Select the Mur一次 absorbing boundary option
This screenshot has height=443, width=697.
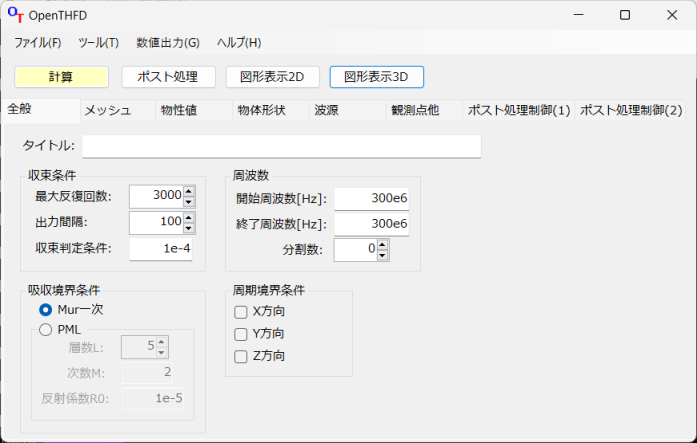click(46, 310)
